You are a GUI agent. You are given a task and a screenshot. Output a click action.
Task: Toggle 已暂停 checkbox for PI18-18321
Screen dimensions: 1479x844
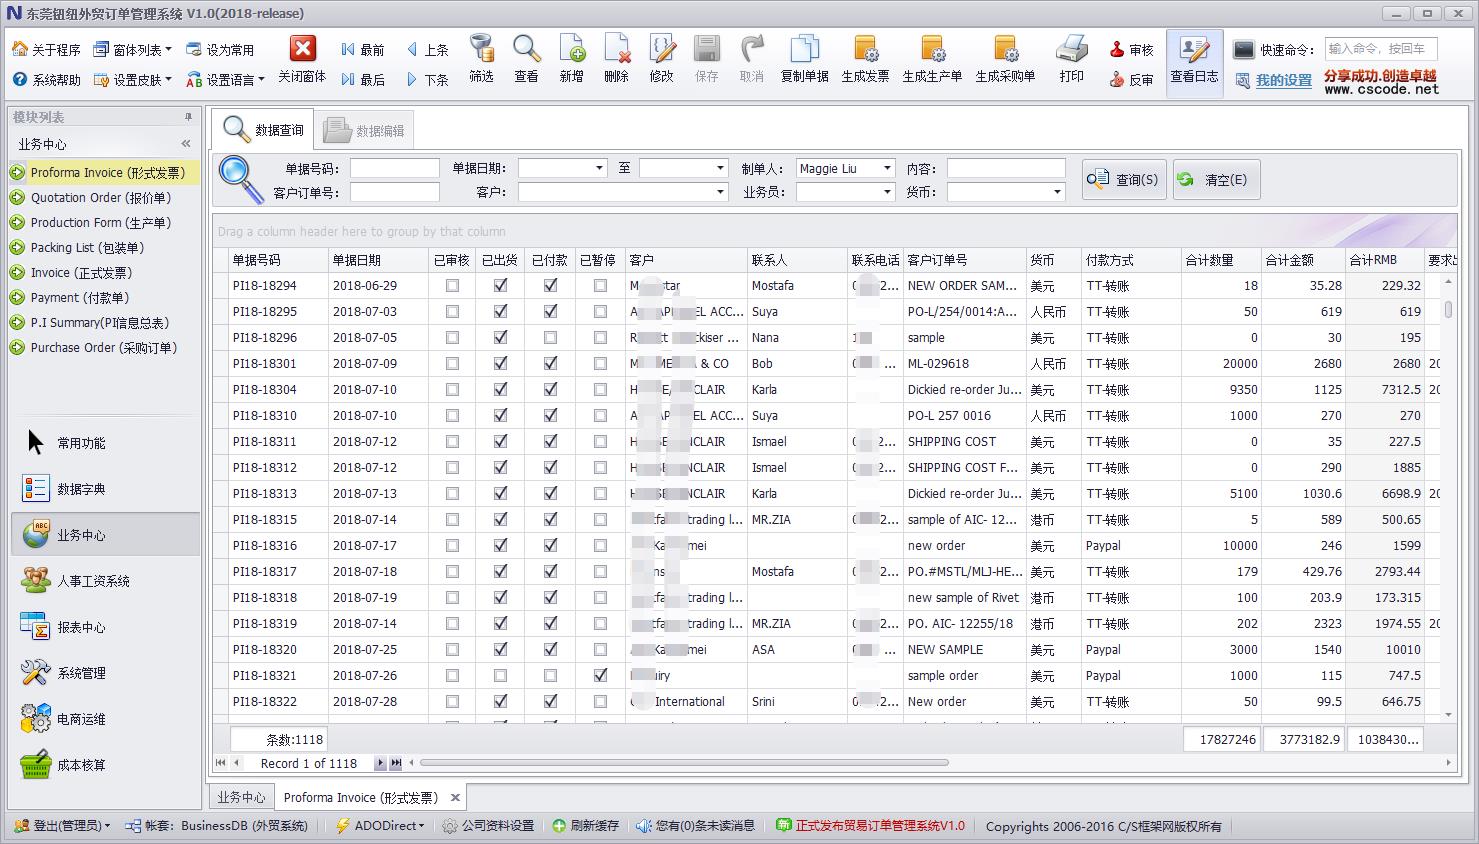[600, 675]
